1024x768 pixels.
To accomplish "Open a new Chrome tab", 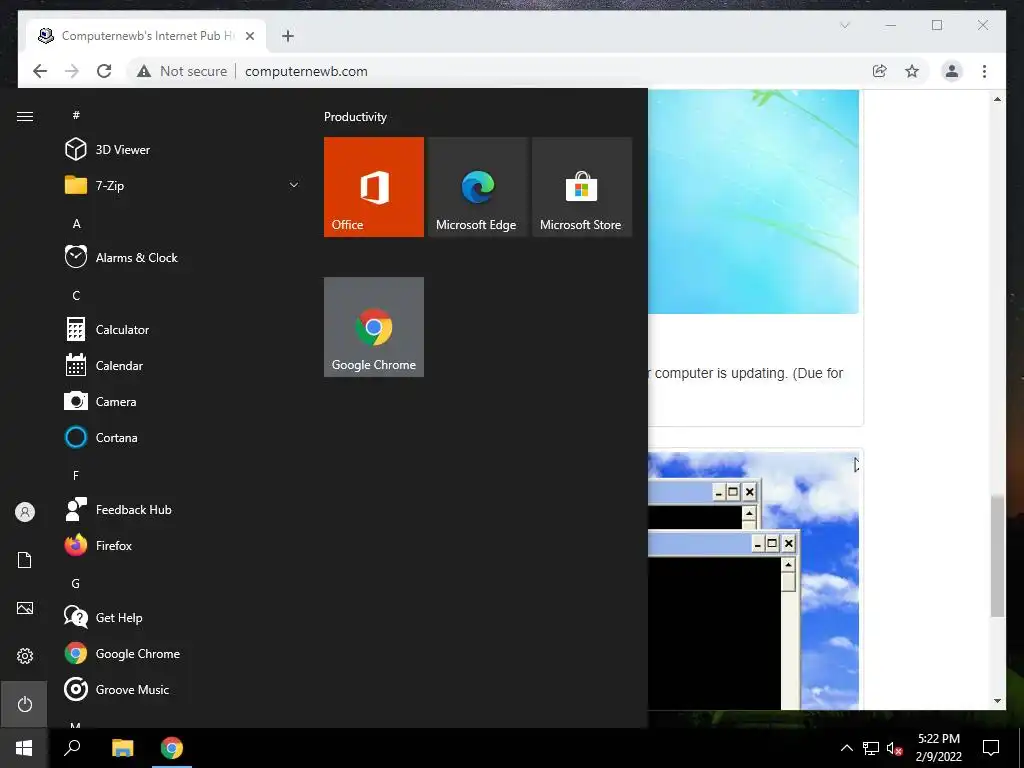I will (x=288, y=36).
